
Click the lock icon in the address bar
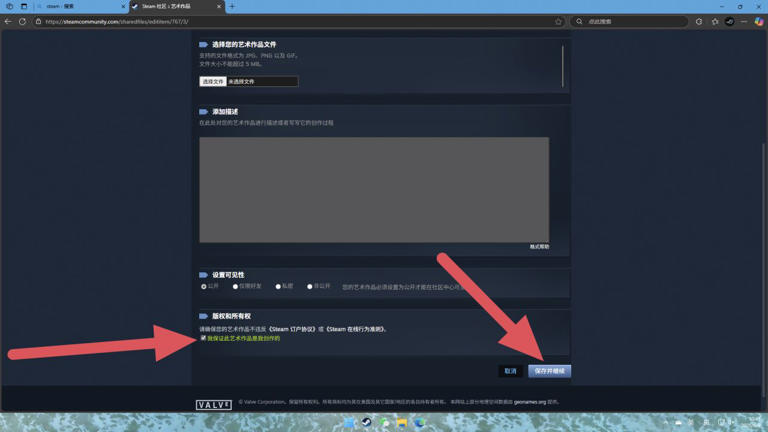coord(38,22)
